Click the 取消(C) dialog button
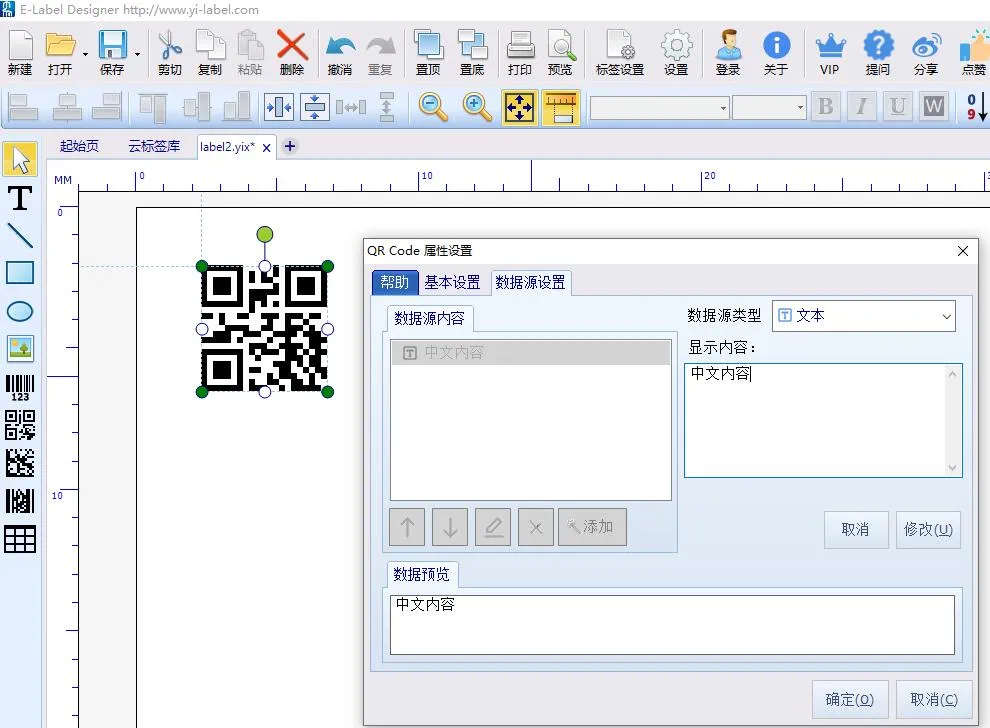The image size is (990, 728). tap(934, 700)
